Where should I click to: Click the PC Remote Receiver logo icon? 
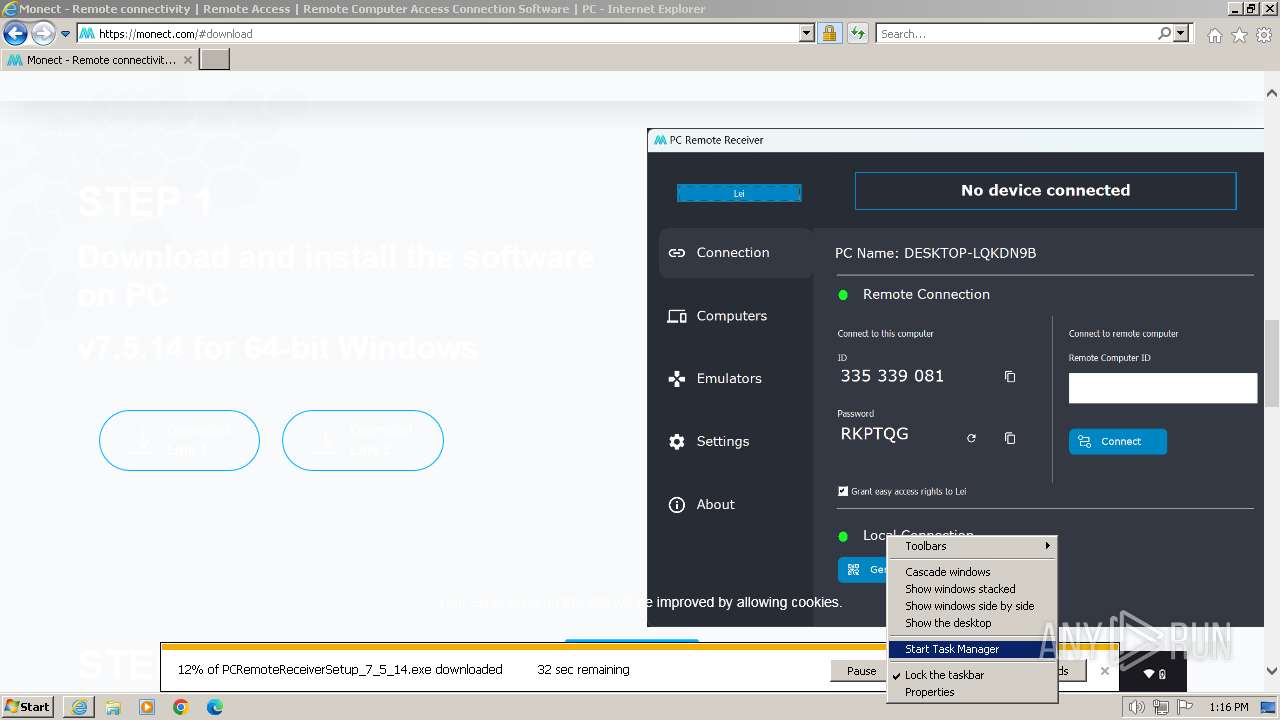point(660,140)
